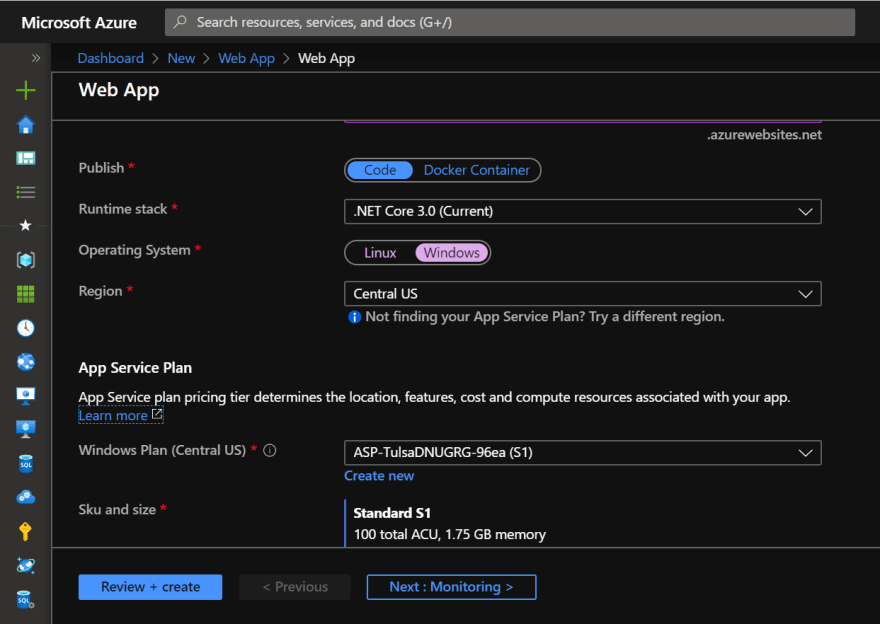Click the Operating System field label
880x624 pixels.
pyautogui.click(x=135, y=250)
